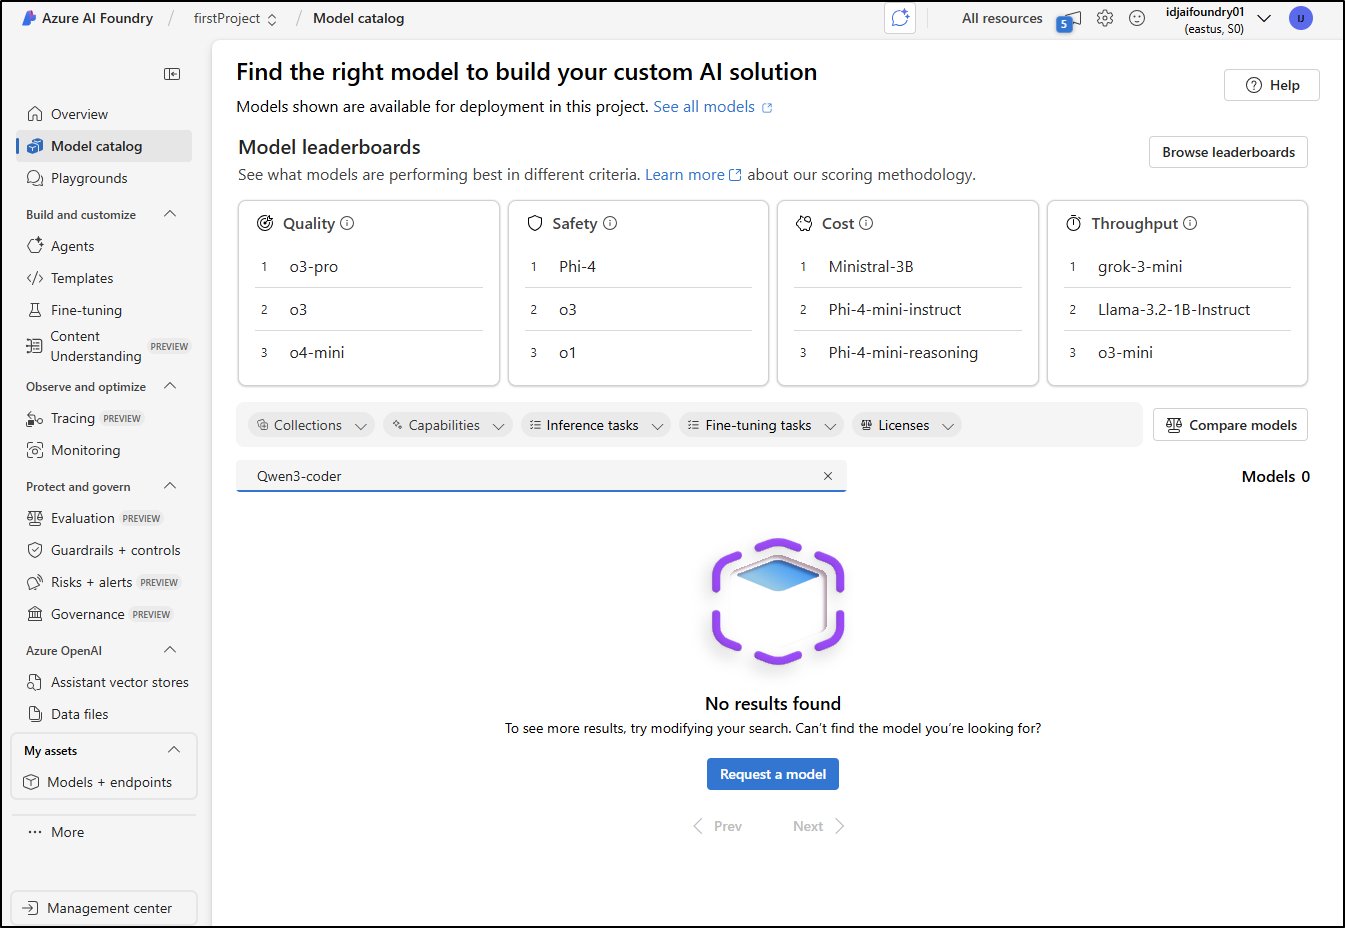1345x928 pixels.
Task: Clear the Qwen3-coder search with the X
Action: [x=828, y=476]
